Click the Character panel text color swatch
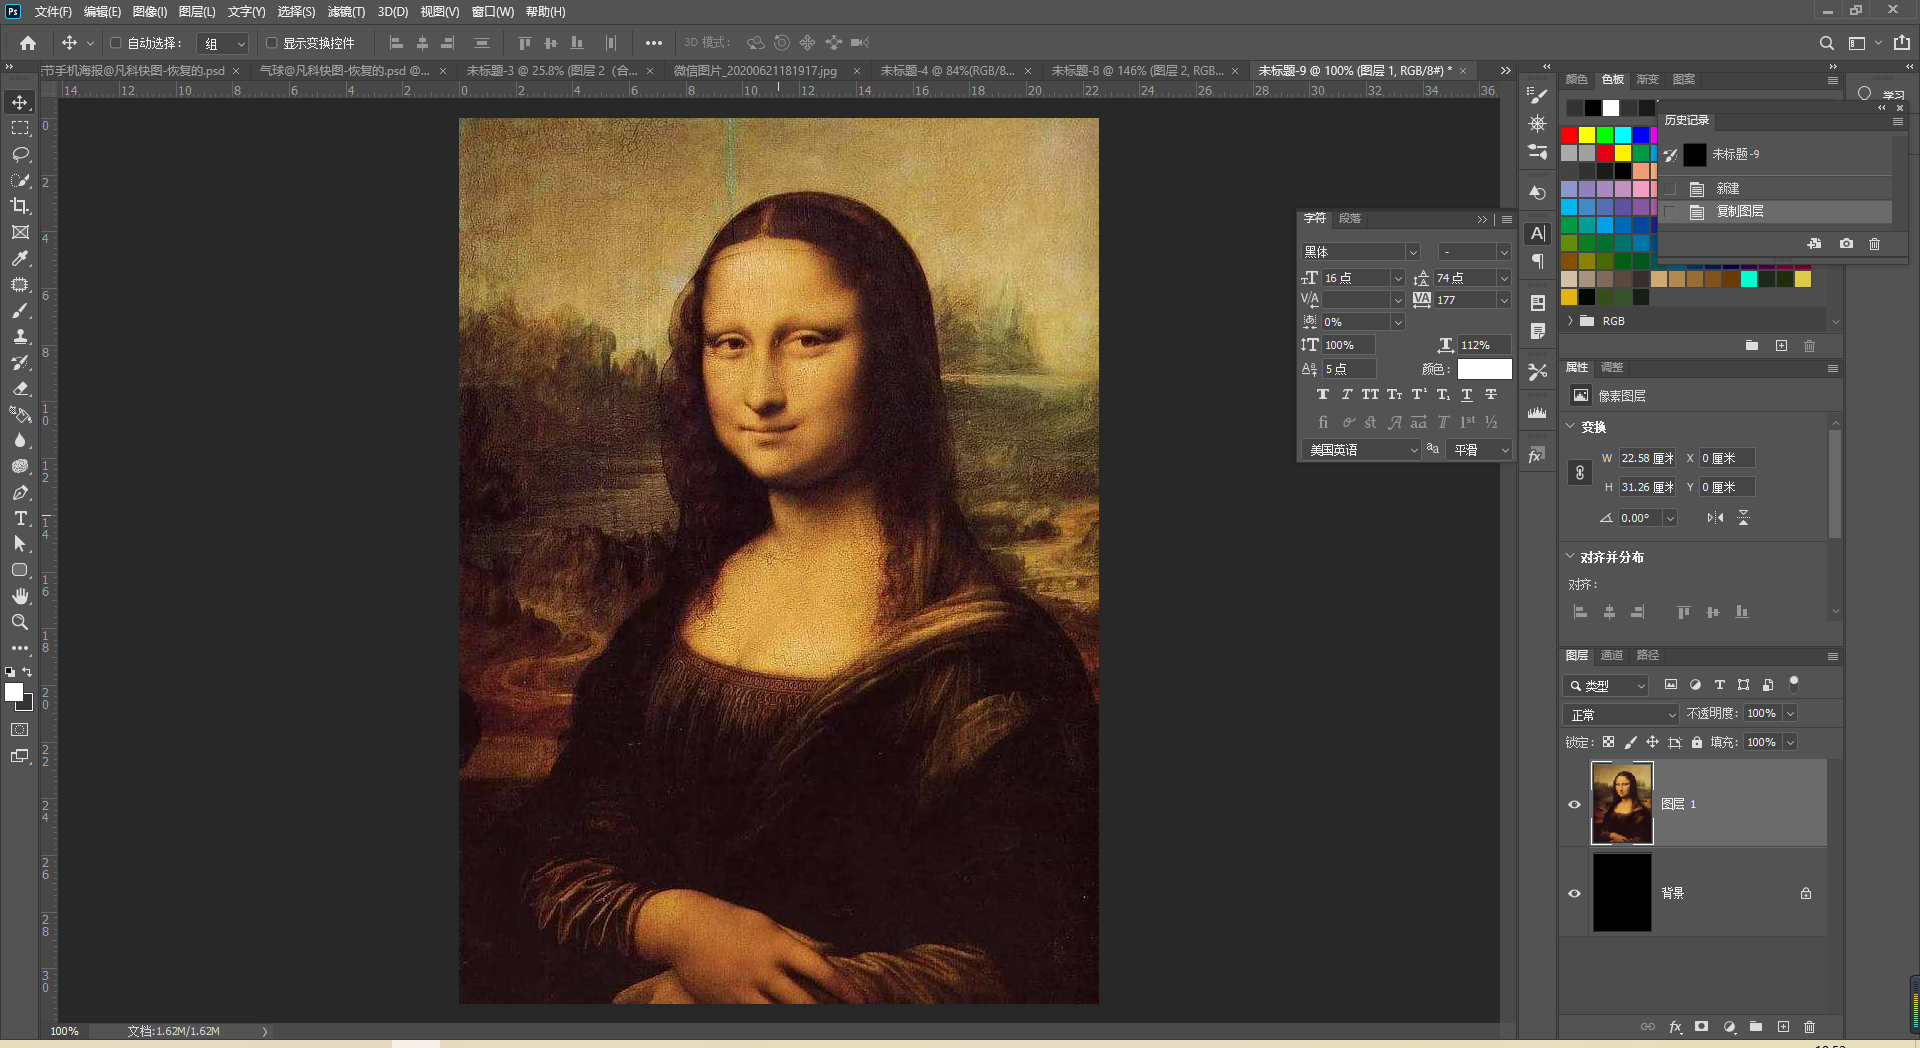Screen dimensions: 1920x1048 click(x=1484, y=369)
